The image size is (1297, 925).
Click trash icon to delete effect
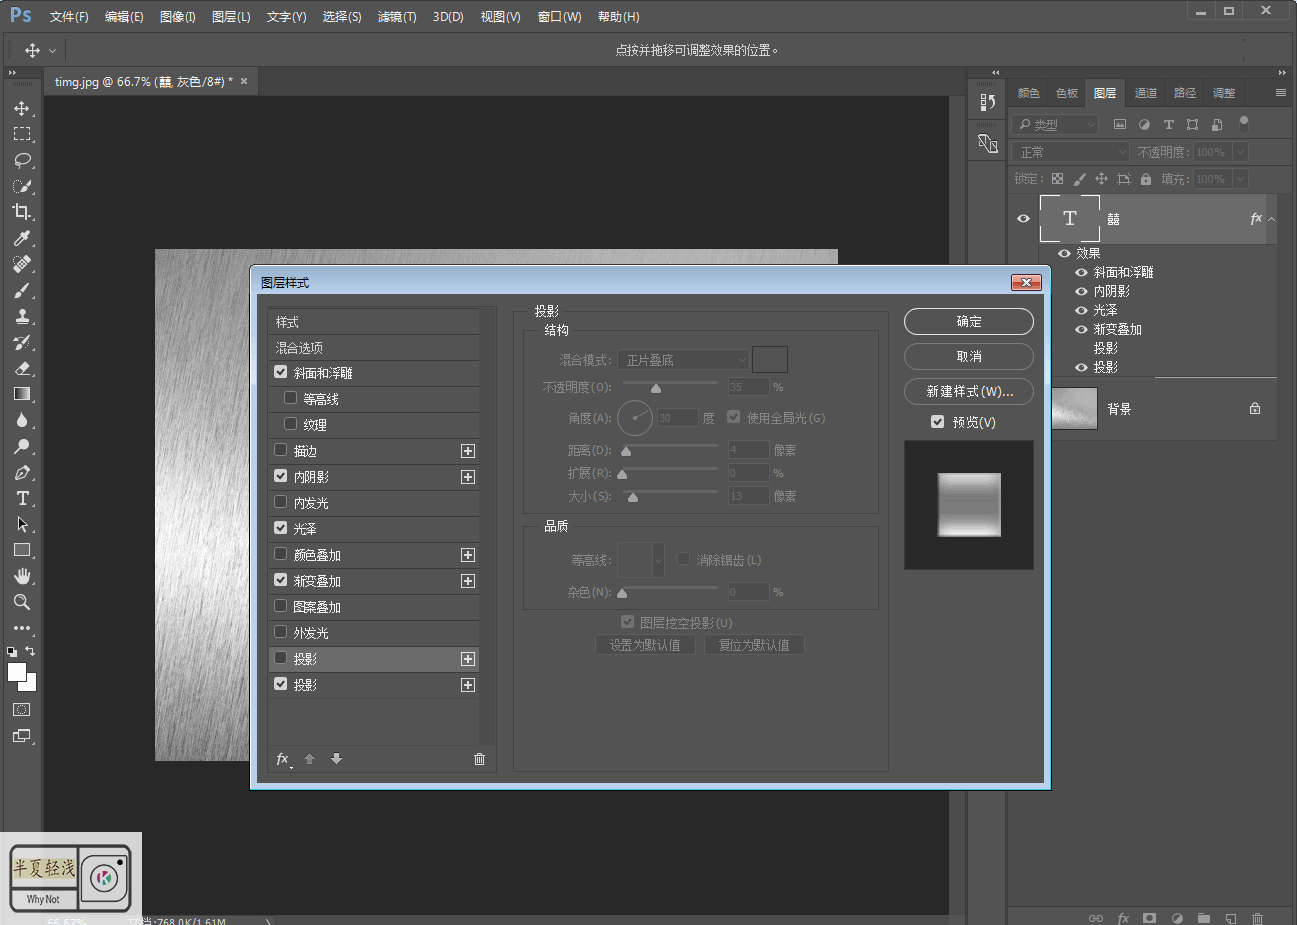[x=479, y=759]
